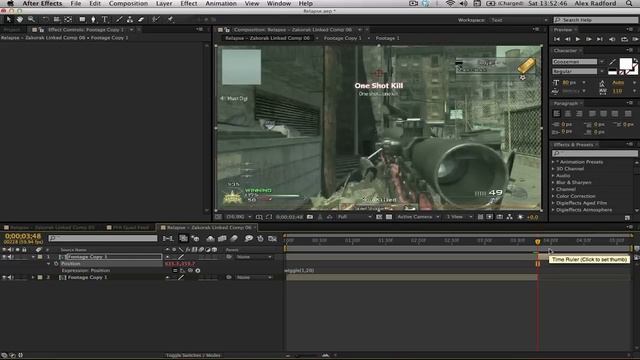Enable the expression equals toggle
This screenshot has width=640, height=360.
point(175,270)
